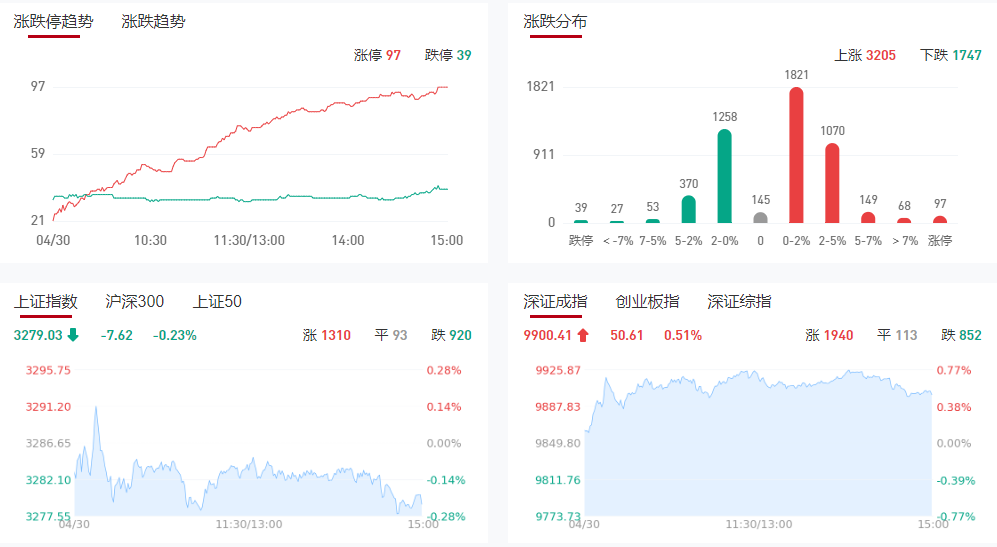Switch to the 创业板指 tab
The height and width of the screenshot is (547, 997).
point(647,301)
